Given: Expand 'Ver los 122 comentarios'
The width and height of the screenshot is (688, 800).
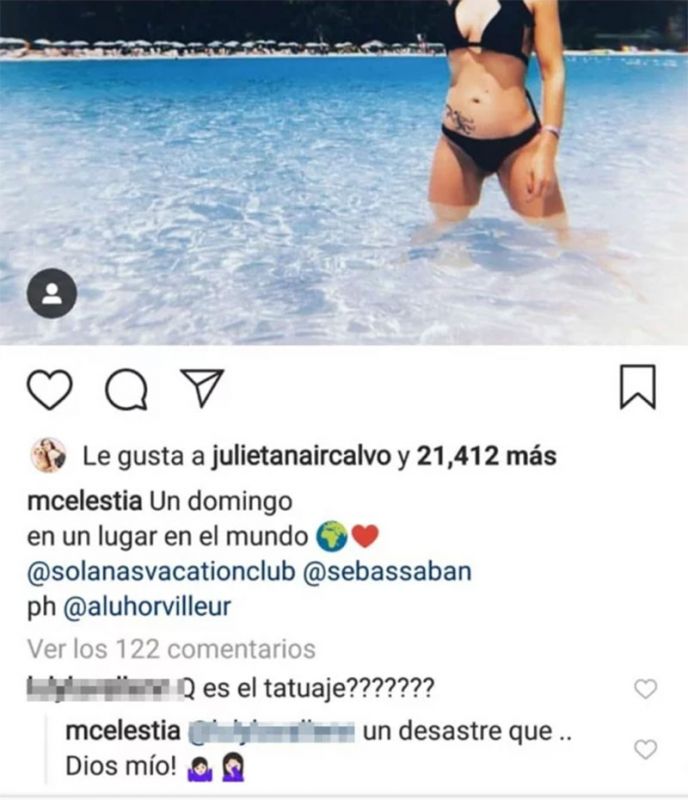Looking at the screenshot, I should (171, 649).
